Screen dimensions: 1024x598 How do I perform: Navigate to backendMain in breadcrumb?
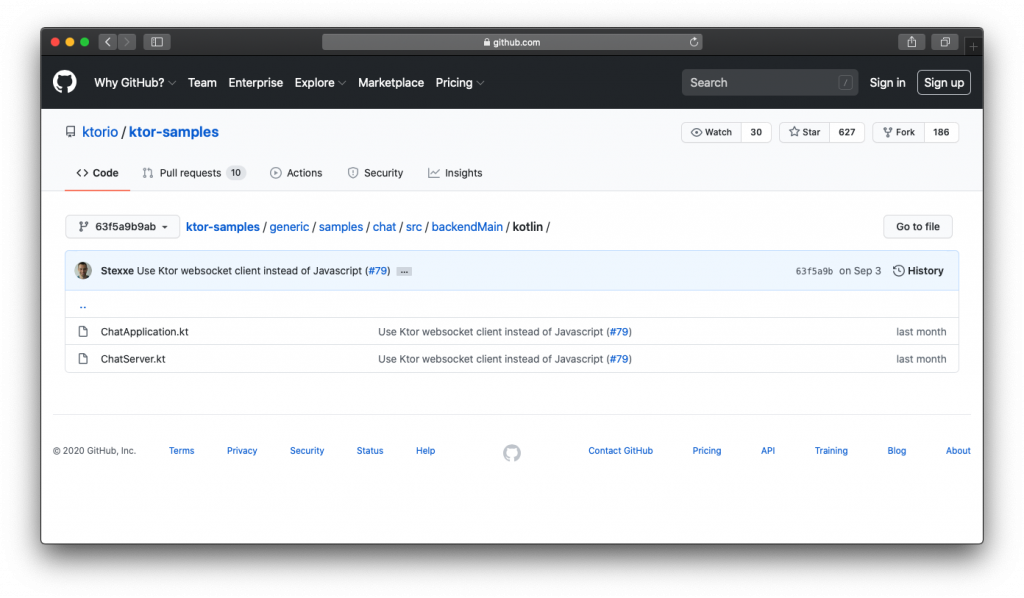click(x=467, y=227)
